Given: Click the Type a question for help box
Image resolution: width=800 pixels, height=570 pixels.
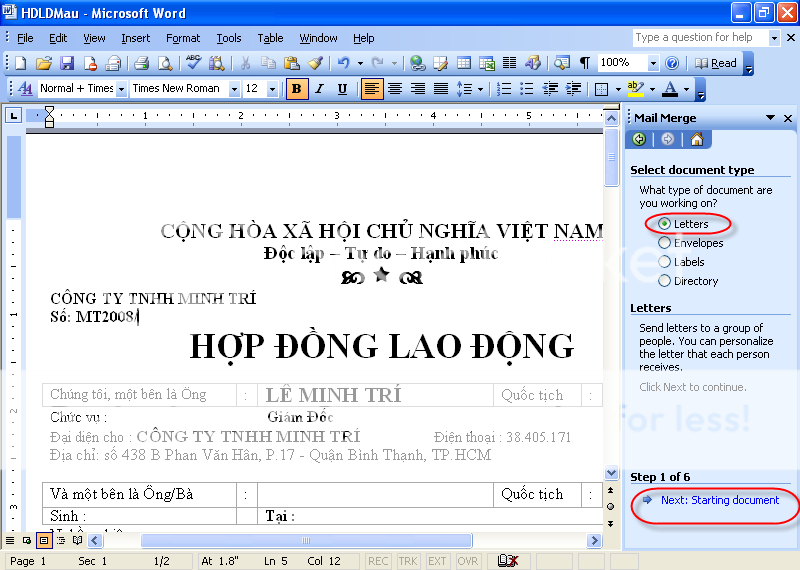Looking at the screenshot, I should click(700, 38).
